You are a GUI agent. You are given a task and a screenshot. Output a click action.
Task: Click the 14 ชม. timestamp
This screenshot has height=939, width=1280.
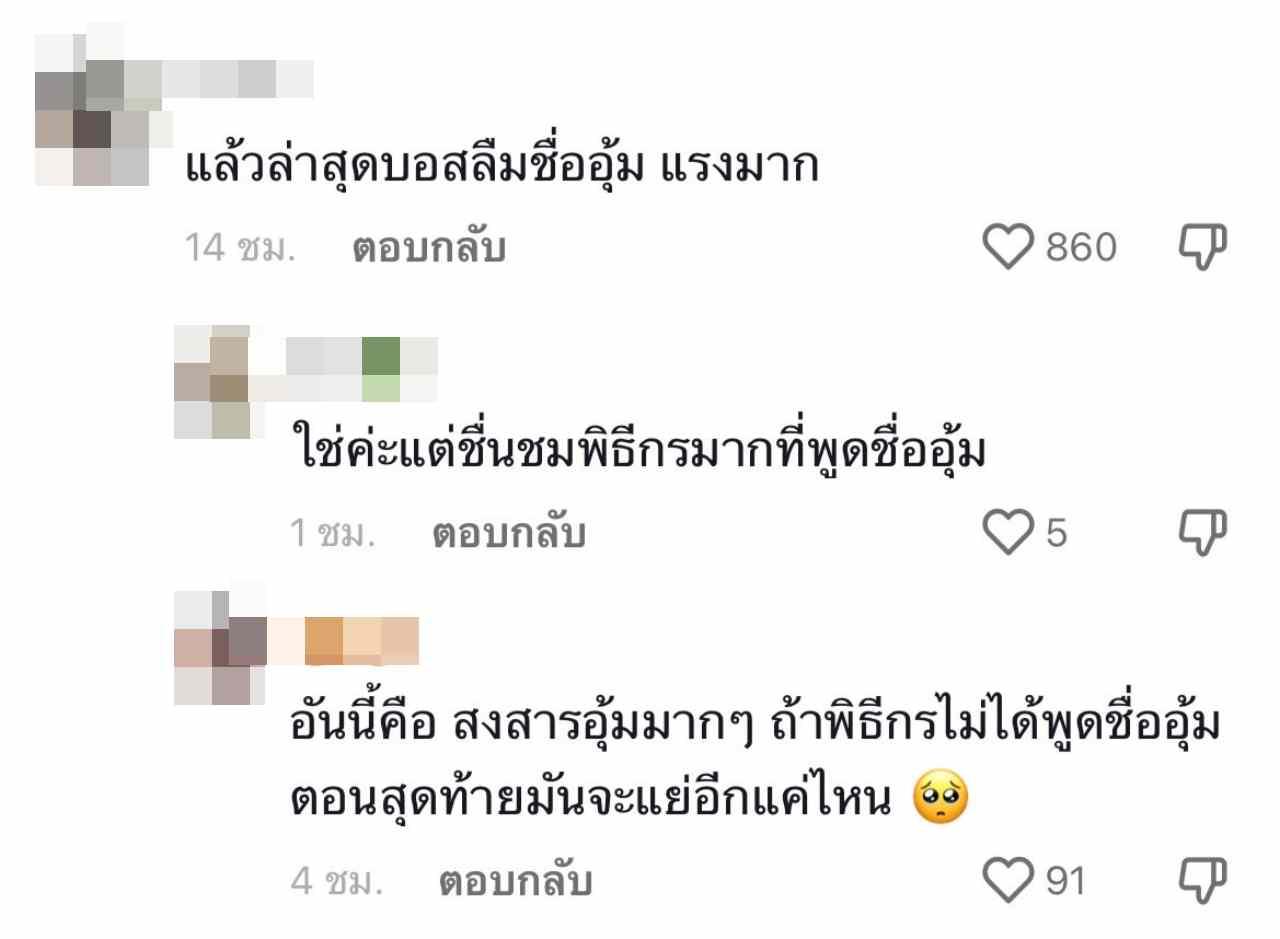click(241, 248)
